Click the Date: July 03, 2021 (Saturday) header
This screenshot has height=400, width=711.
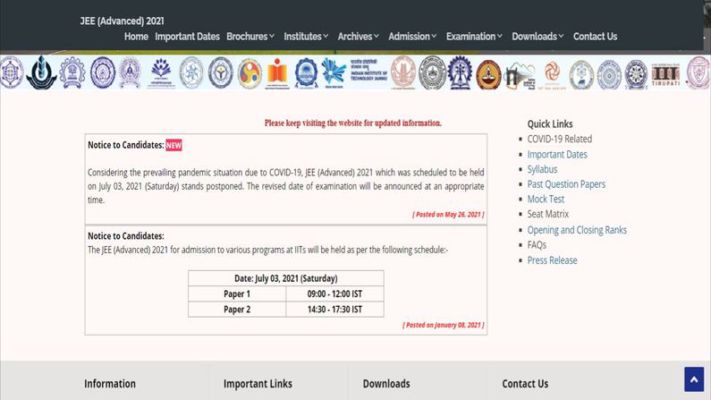286,278
